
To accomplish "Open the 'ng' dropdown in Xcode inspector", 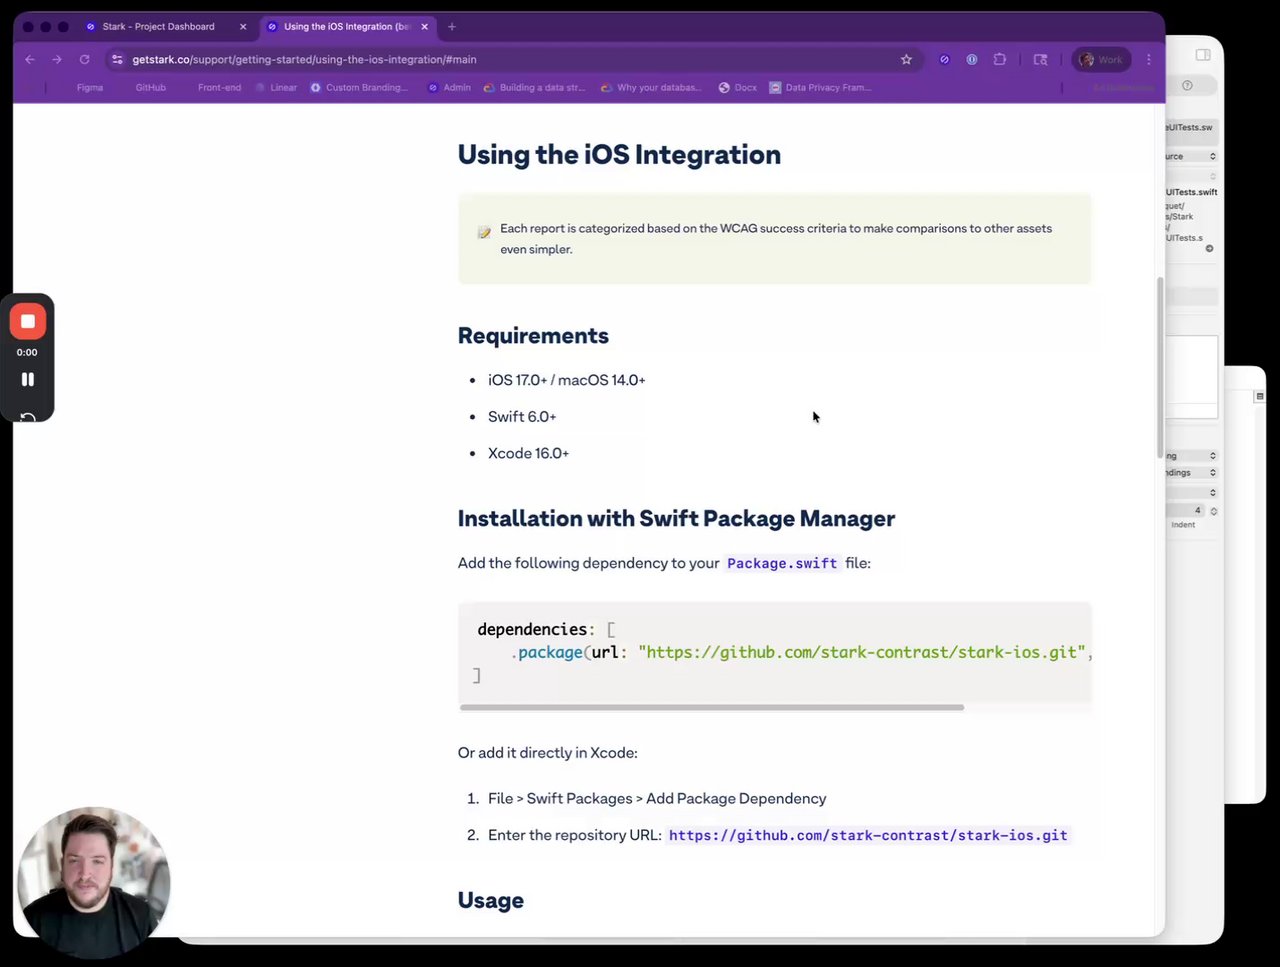I will click(1191, 456).
